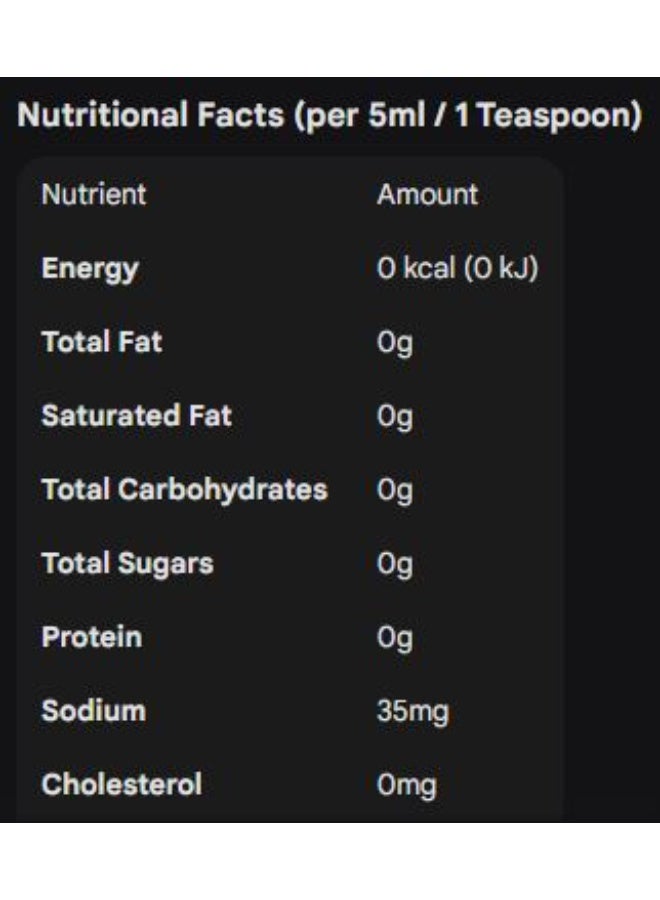Click the Total Sugars 0g value
Screen dimensions: 660x900
[395, 565]
